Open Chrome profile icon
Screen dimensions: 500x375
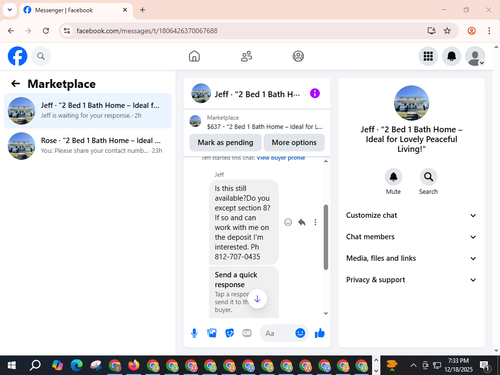472,31
